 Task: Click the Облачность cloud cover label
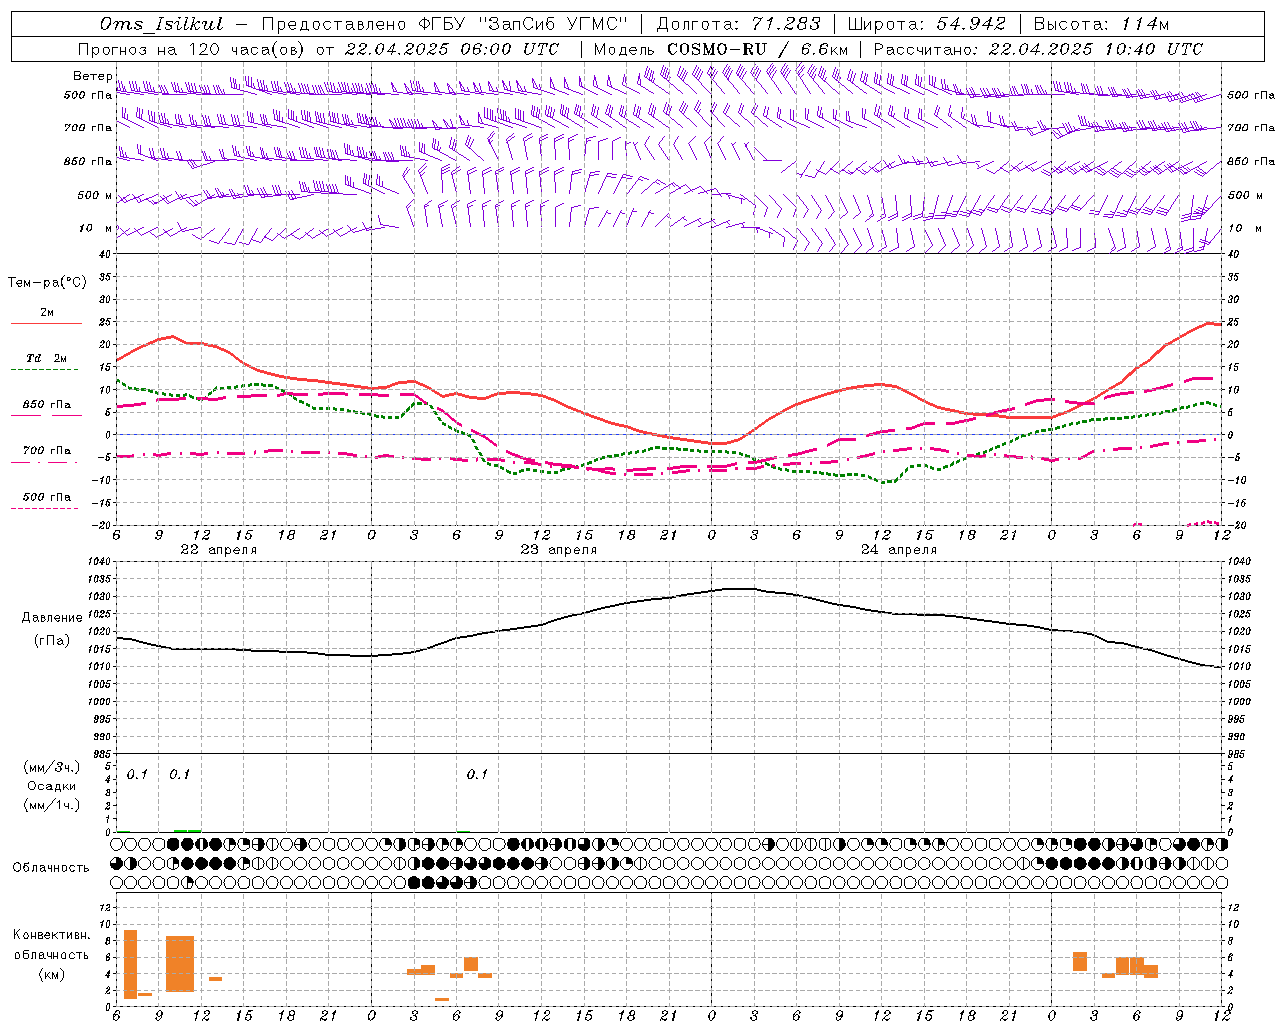coord(51,867)
